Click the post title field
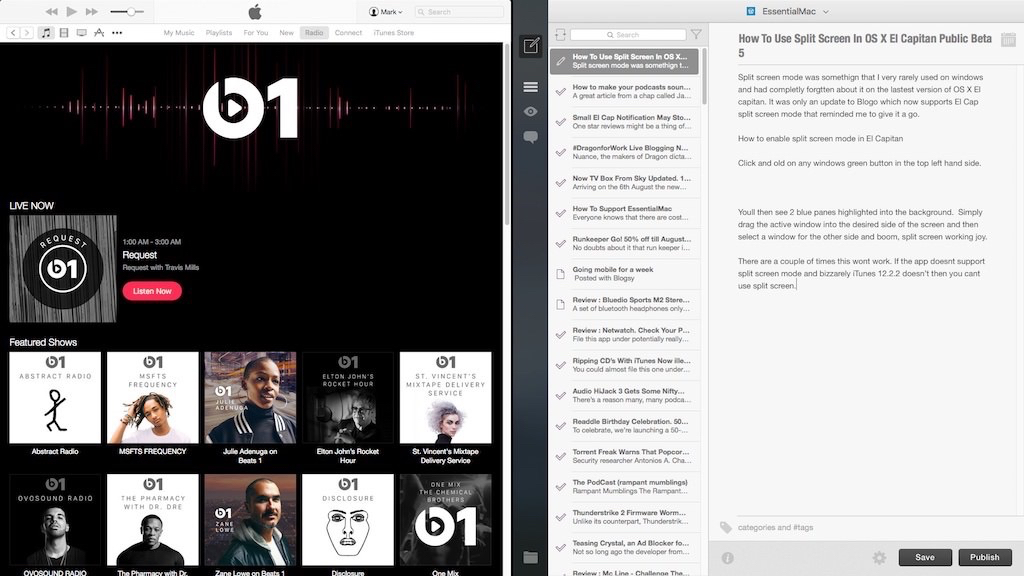 point(865,46)
